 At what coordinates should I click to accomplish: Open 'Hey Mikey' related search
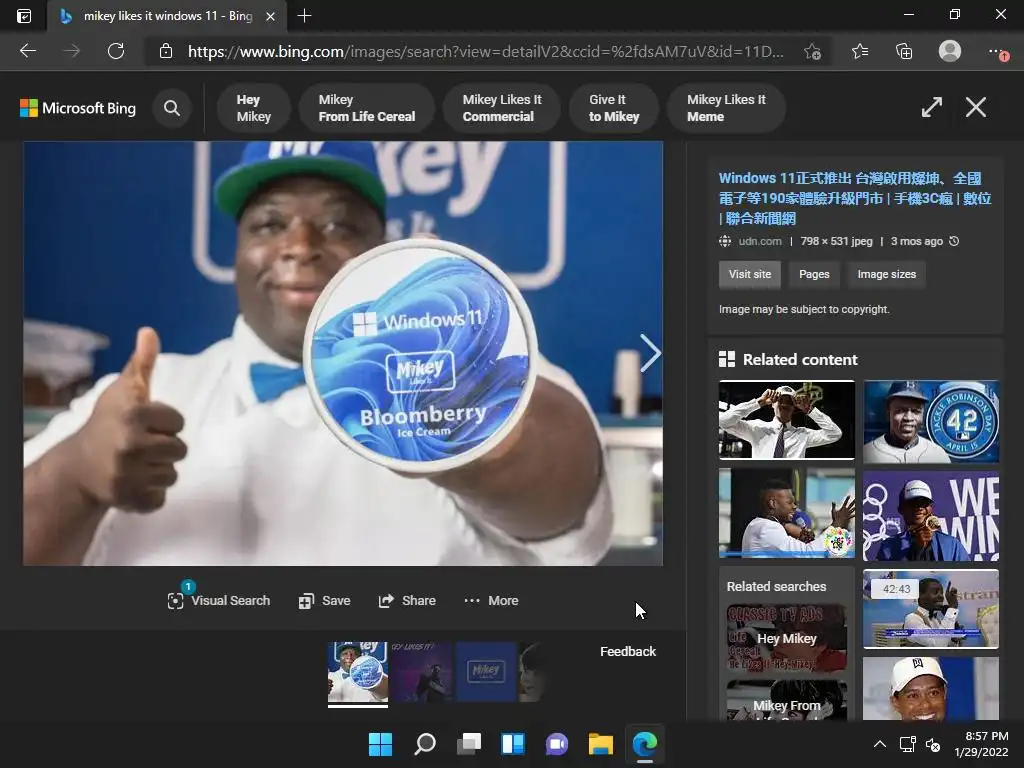(x=786, y=638)
